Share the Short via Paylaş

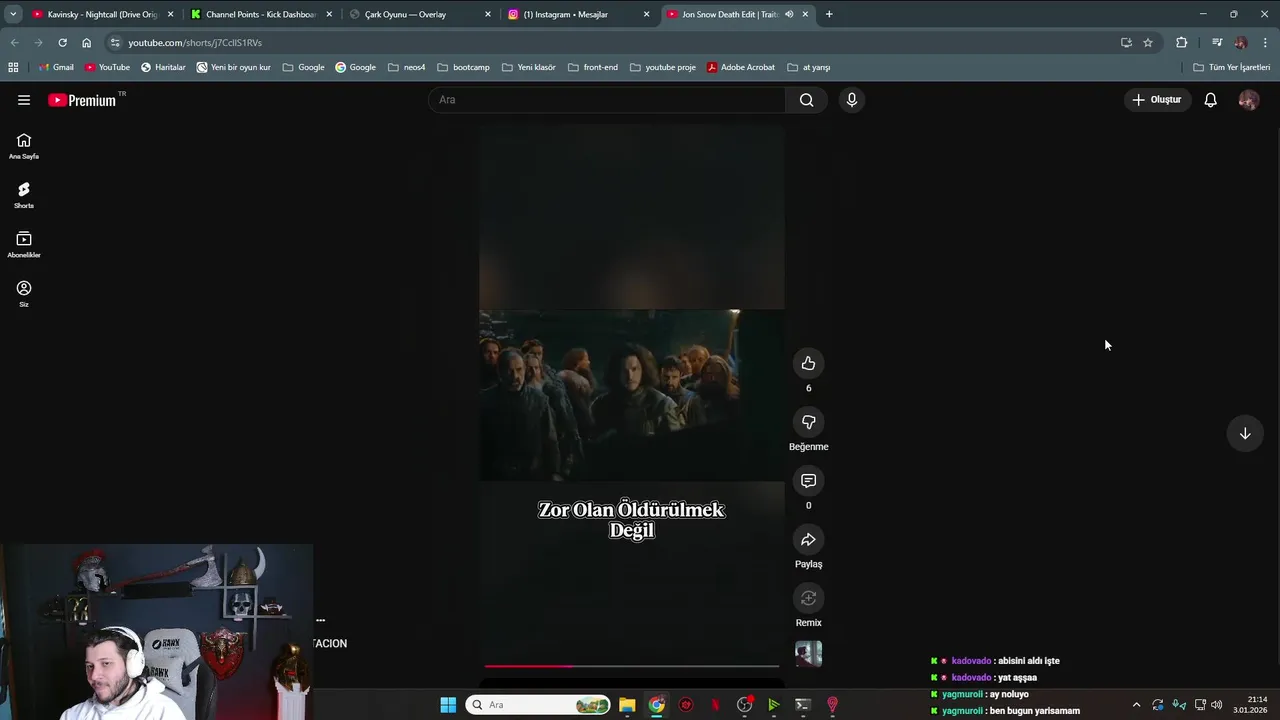click(x=808, y=540)
